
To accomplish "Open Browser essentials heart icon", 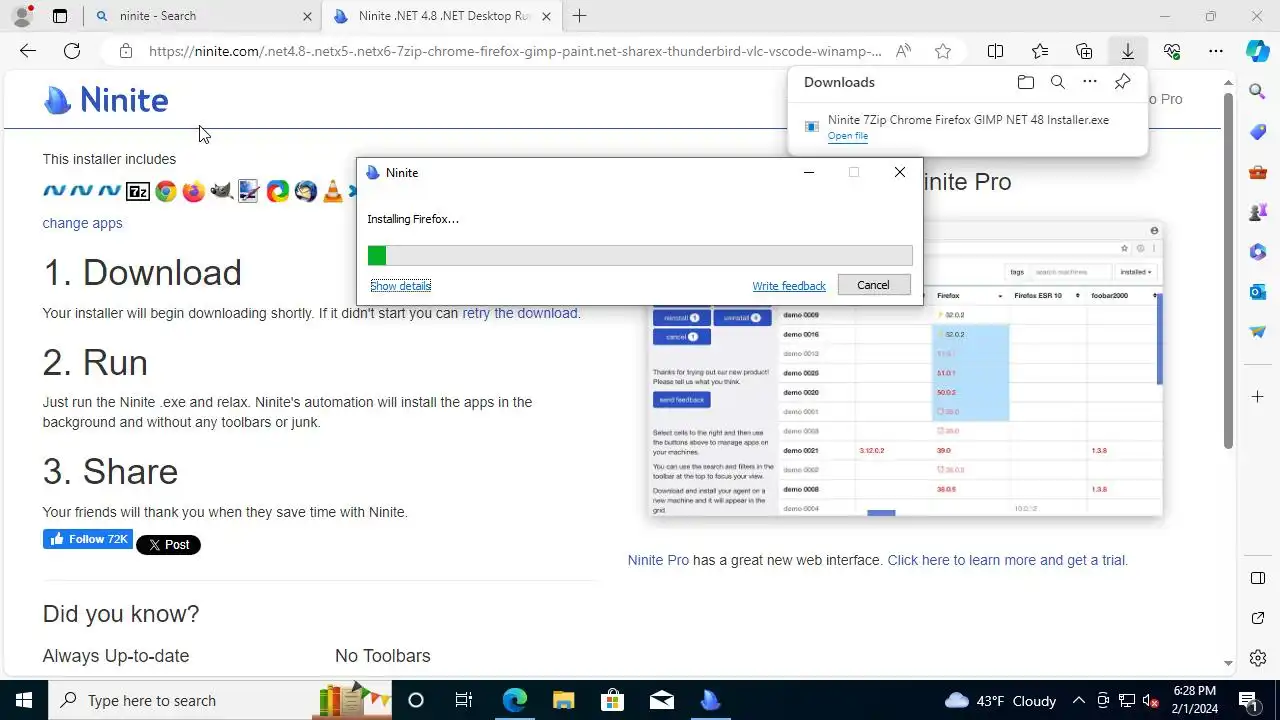I will tap(1172, 51).
